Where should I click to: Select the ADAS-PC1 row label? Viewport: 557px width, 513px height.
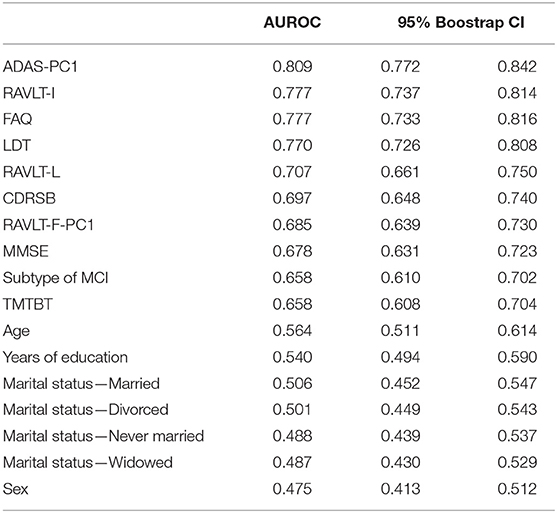point(40,66)
